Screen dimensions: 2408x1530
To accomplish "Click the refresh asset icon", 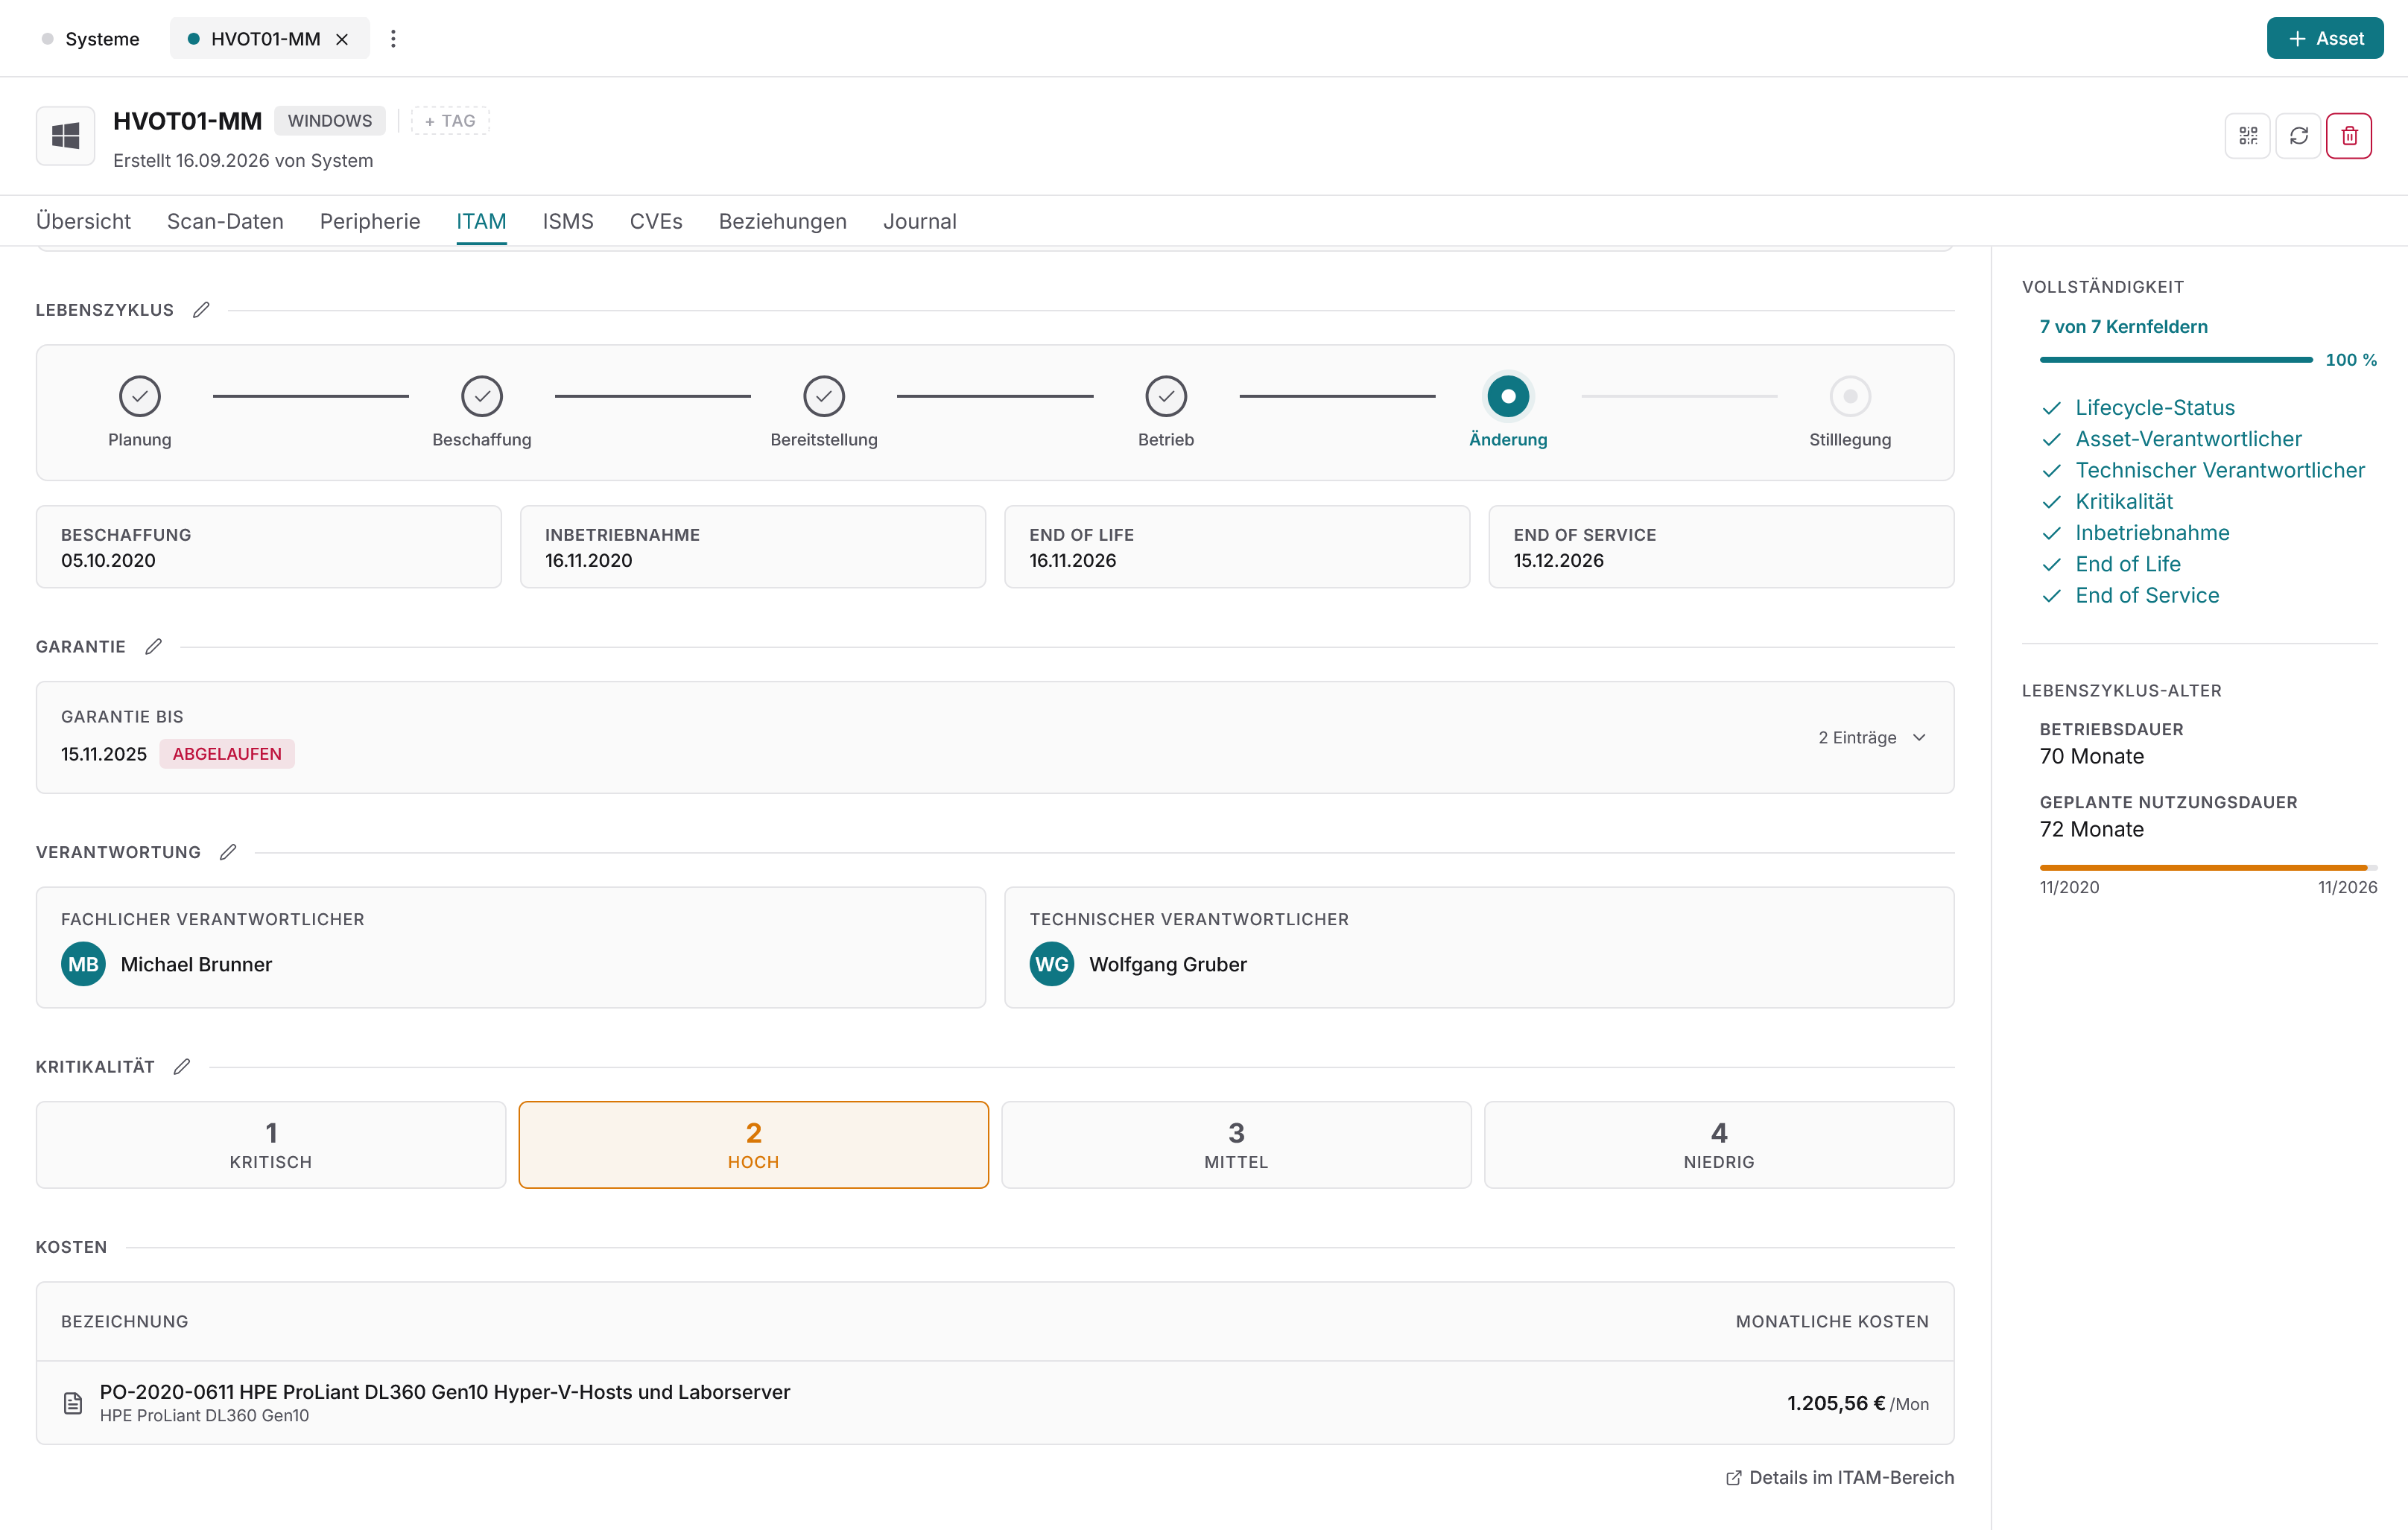I will [x=2298, y=135].
